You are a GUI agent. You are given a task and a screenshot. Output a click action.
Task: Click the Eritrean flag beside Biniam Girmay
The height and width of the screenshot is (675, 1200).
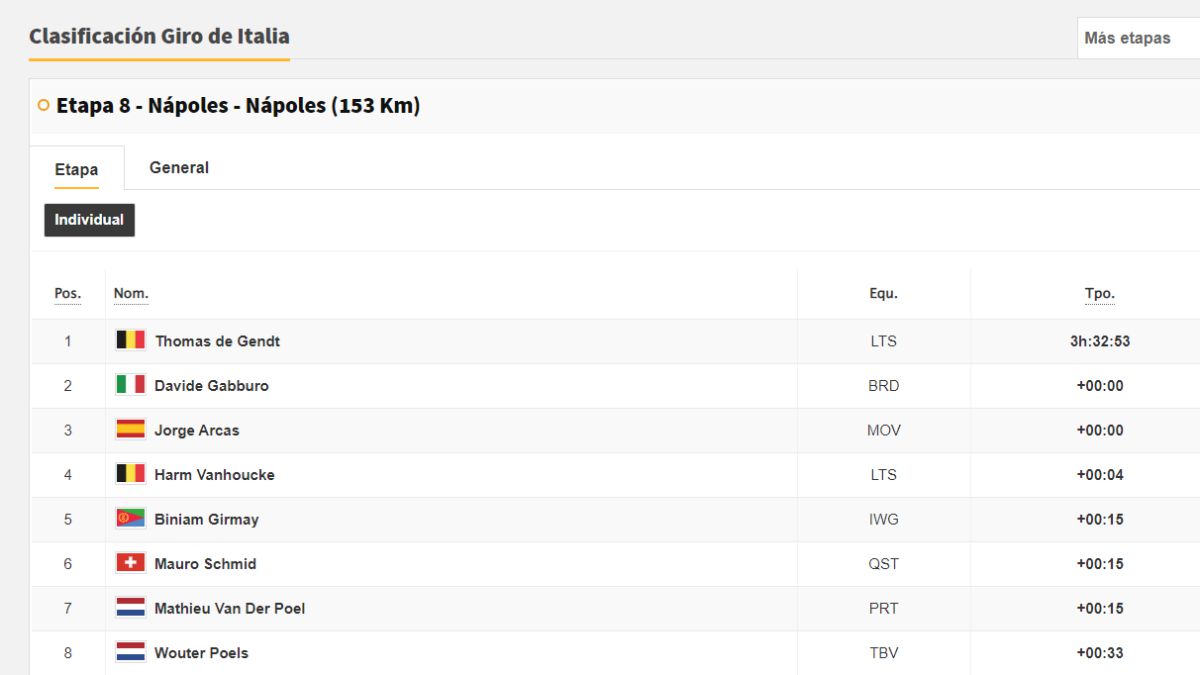pyautogui.click(x=131, y=518)
